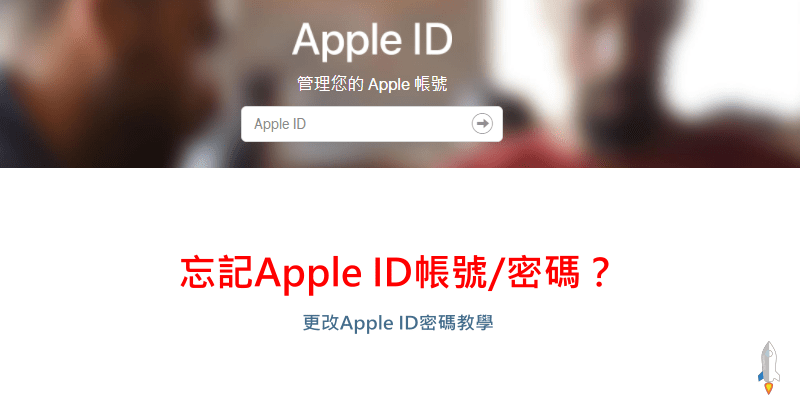
Task: Click the red question mark in headline
Action: [x=598, y=274]
